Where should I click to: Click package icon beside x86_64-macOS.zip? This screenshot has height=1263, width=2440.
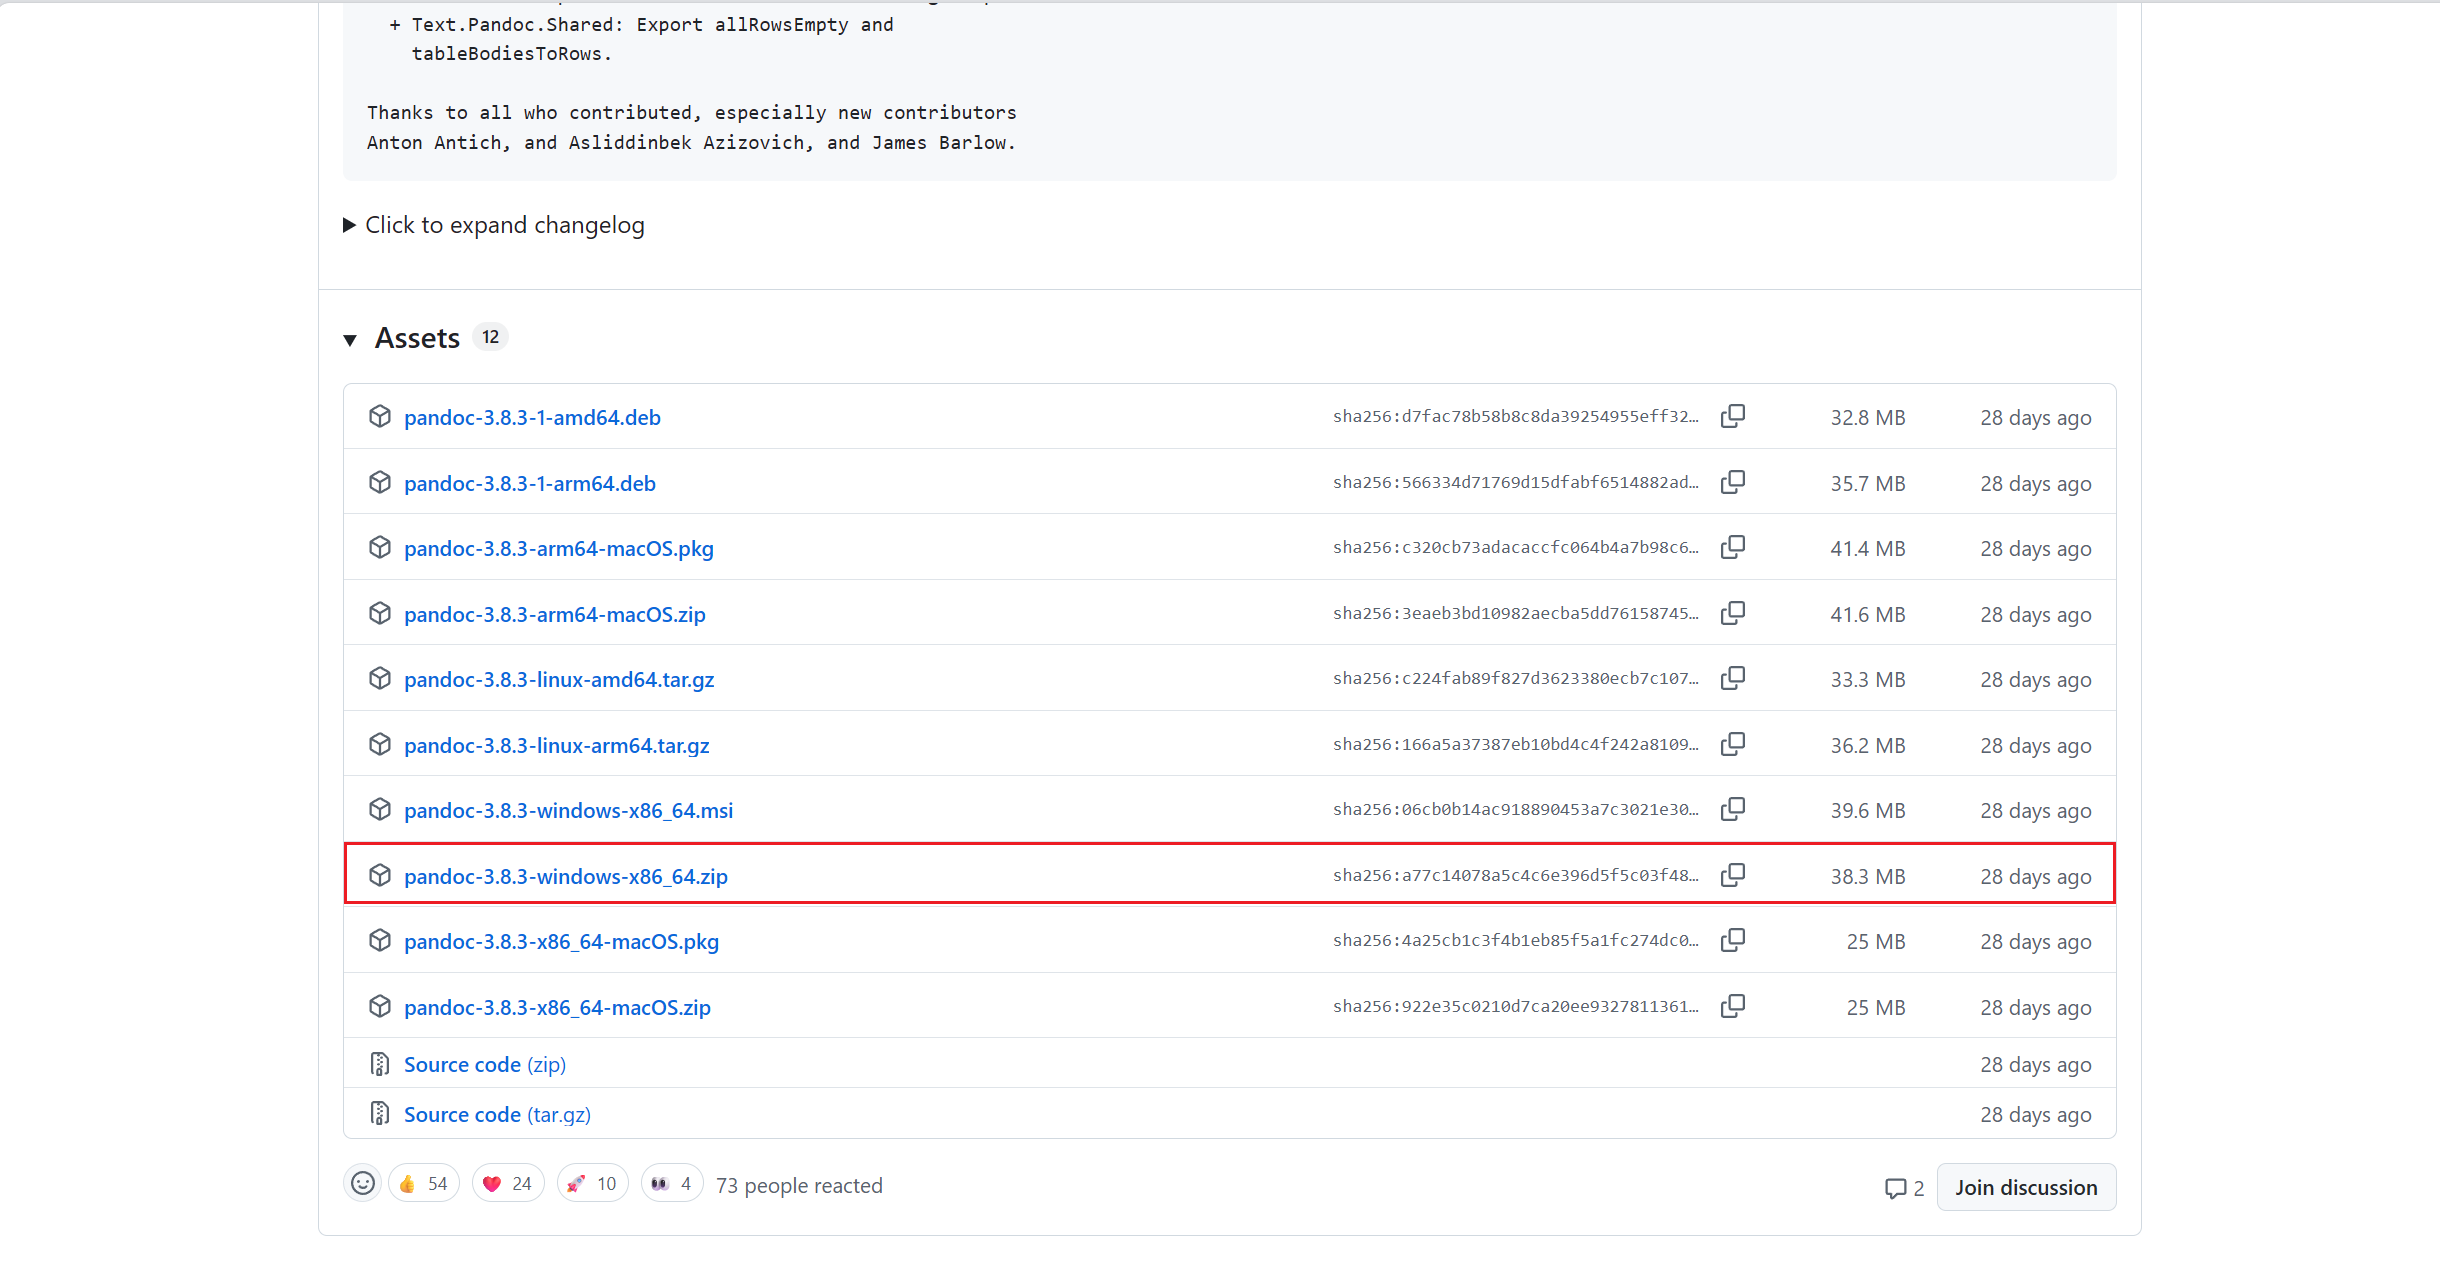point(380,1006)
